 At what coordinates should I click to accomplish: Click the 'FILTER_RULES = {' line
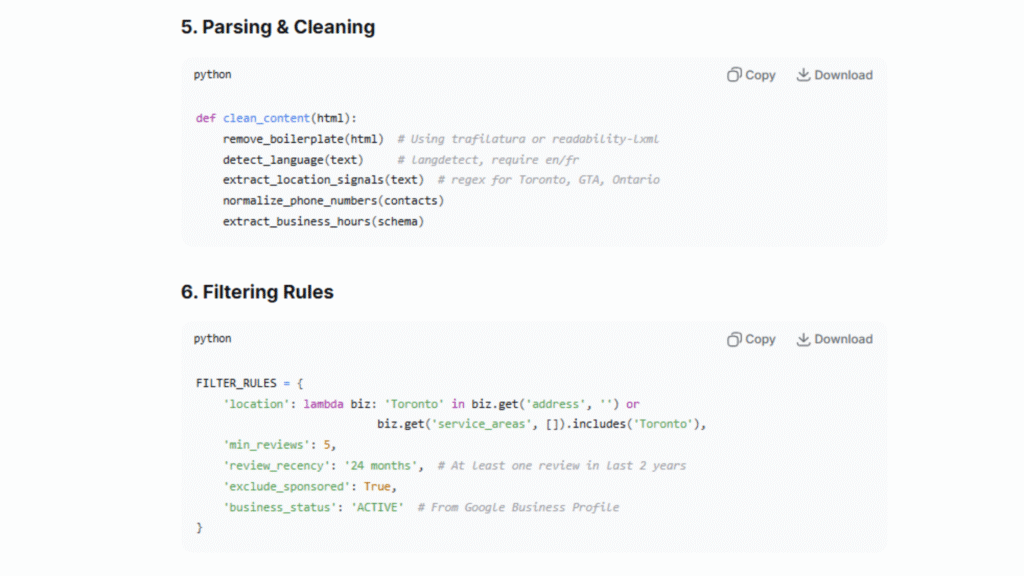coord(250,383)
